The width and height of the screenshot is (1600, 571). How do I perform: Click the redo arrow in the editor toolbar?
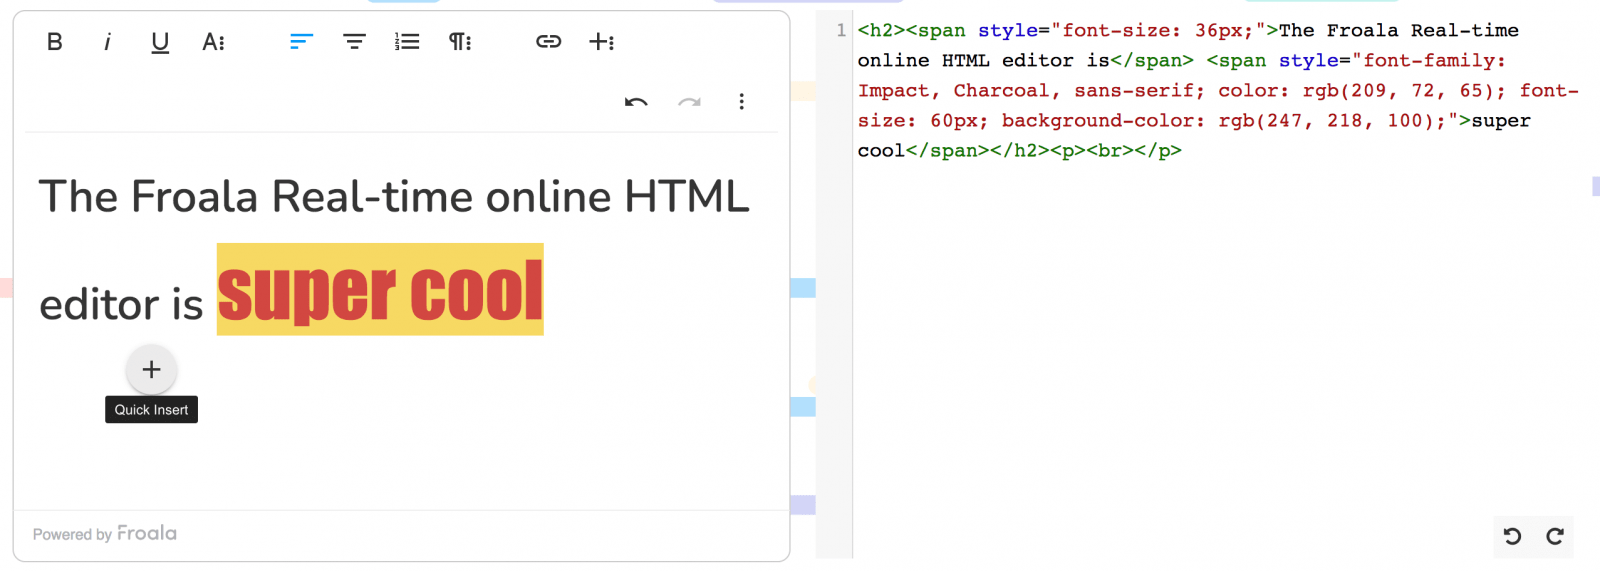[x=689, y=102]
